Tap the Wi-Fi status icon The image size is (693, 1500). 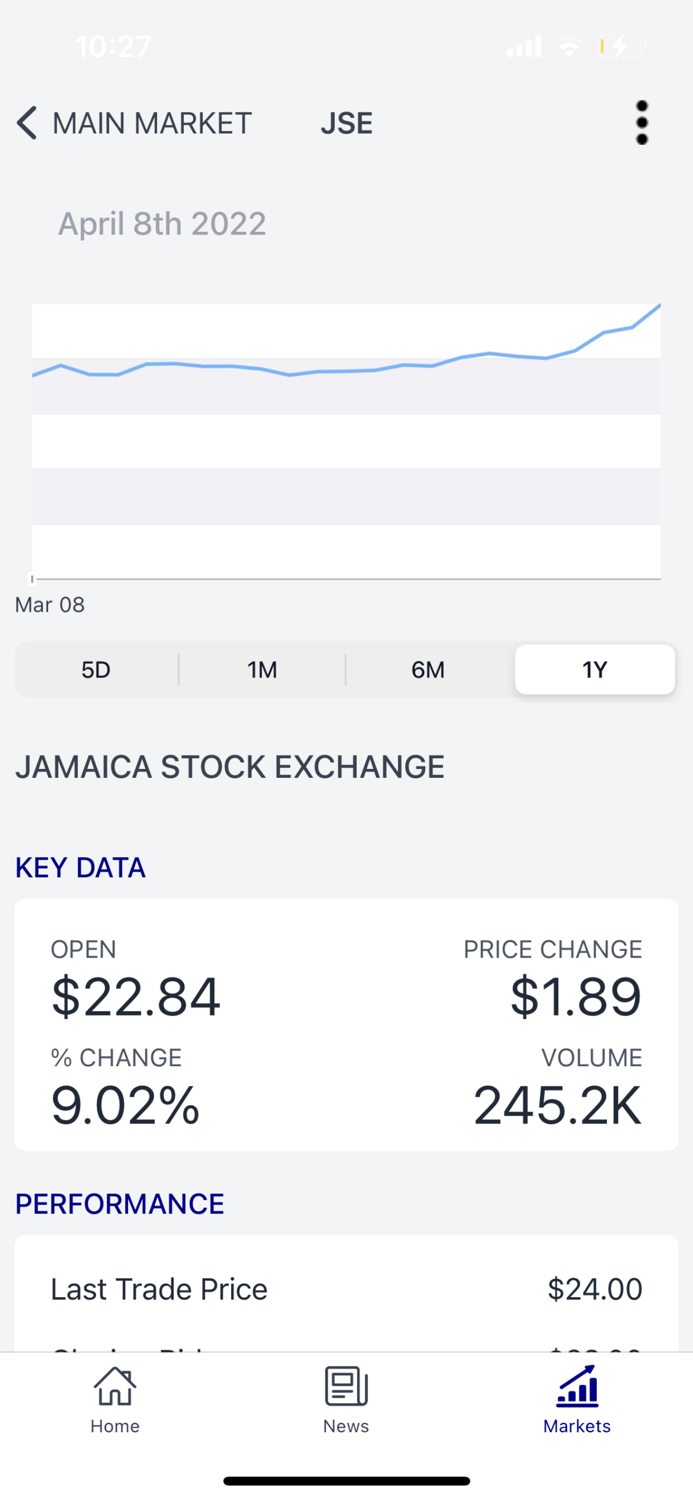(568, 46)
